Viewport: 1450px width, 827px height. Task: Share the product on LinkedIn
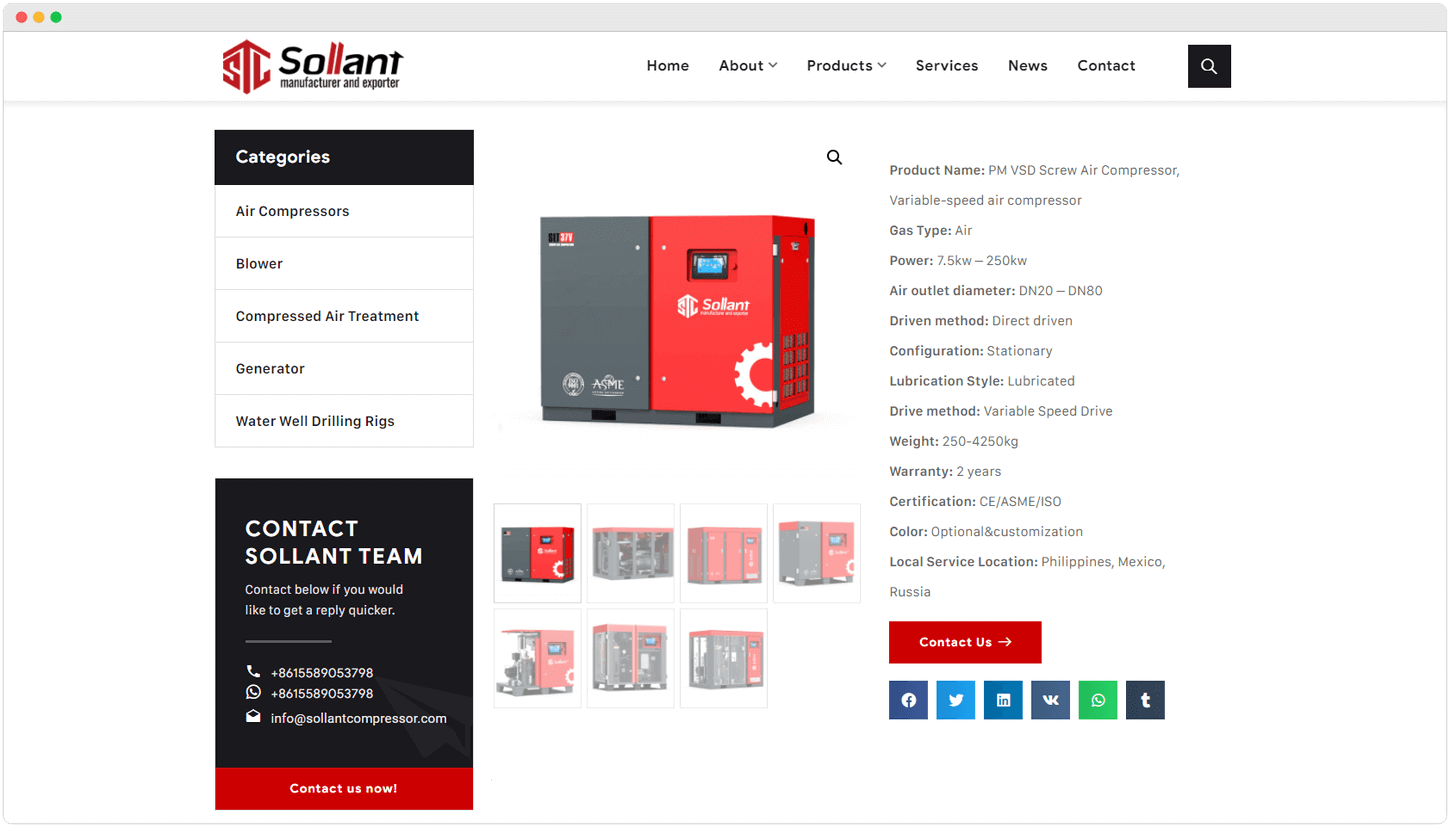point(1003,700)
